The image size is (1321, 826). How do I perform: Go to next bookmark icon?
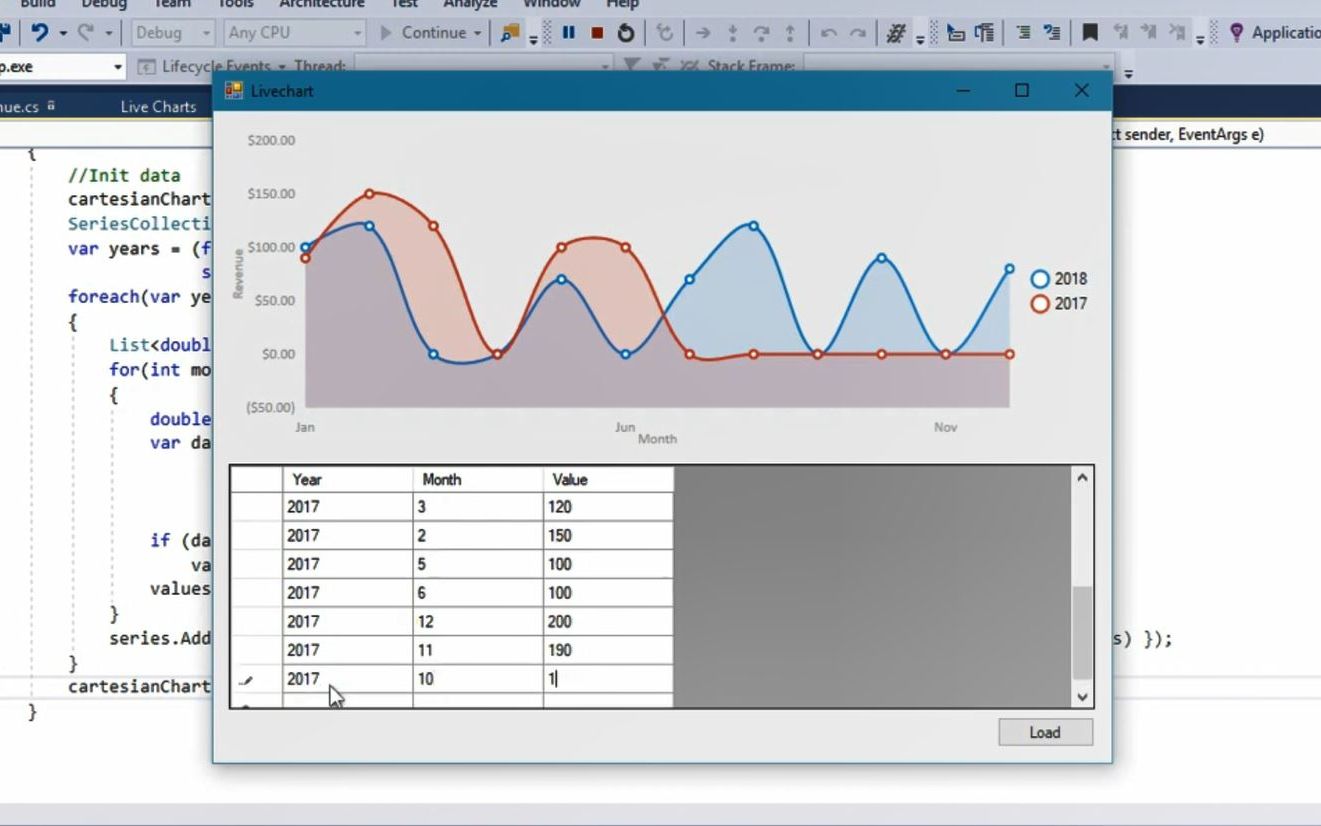coord(1147,32)
